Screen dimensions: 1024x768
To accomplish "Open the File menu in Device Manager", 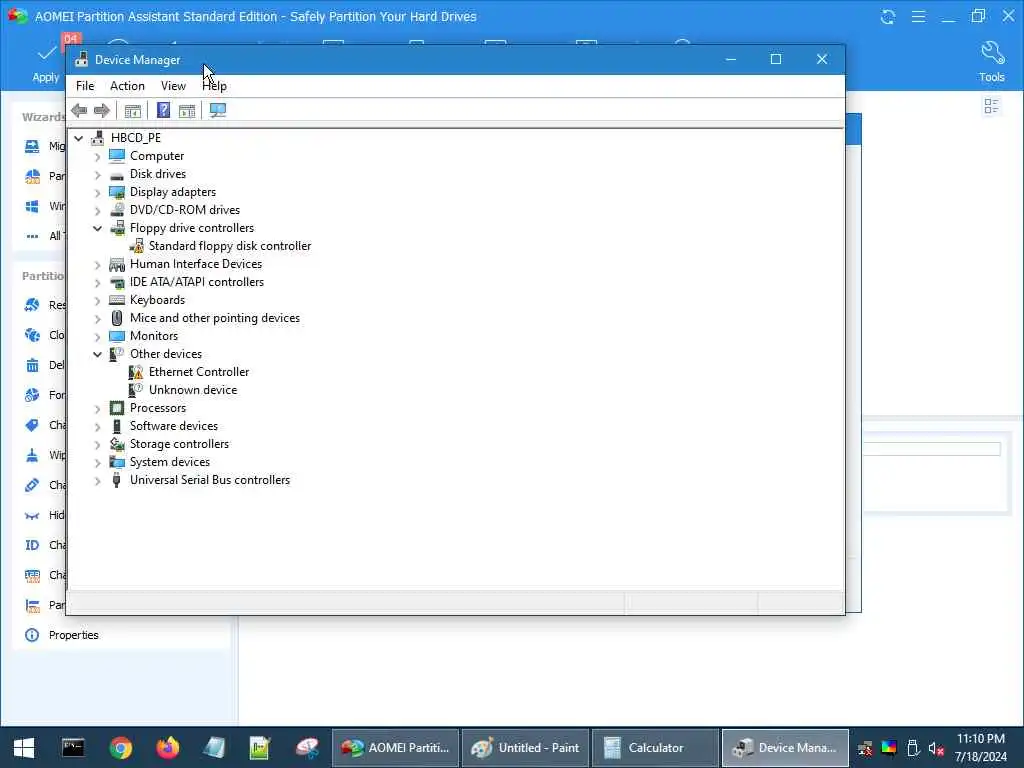I will coord(85,86).
